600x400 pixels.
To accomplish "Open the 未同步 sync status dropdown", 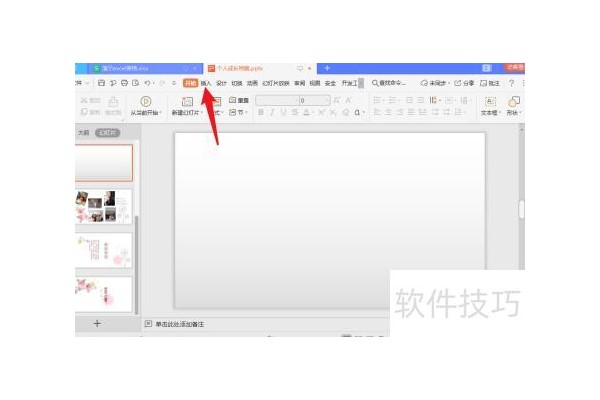I will (435, 83).
